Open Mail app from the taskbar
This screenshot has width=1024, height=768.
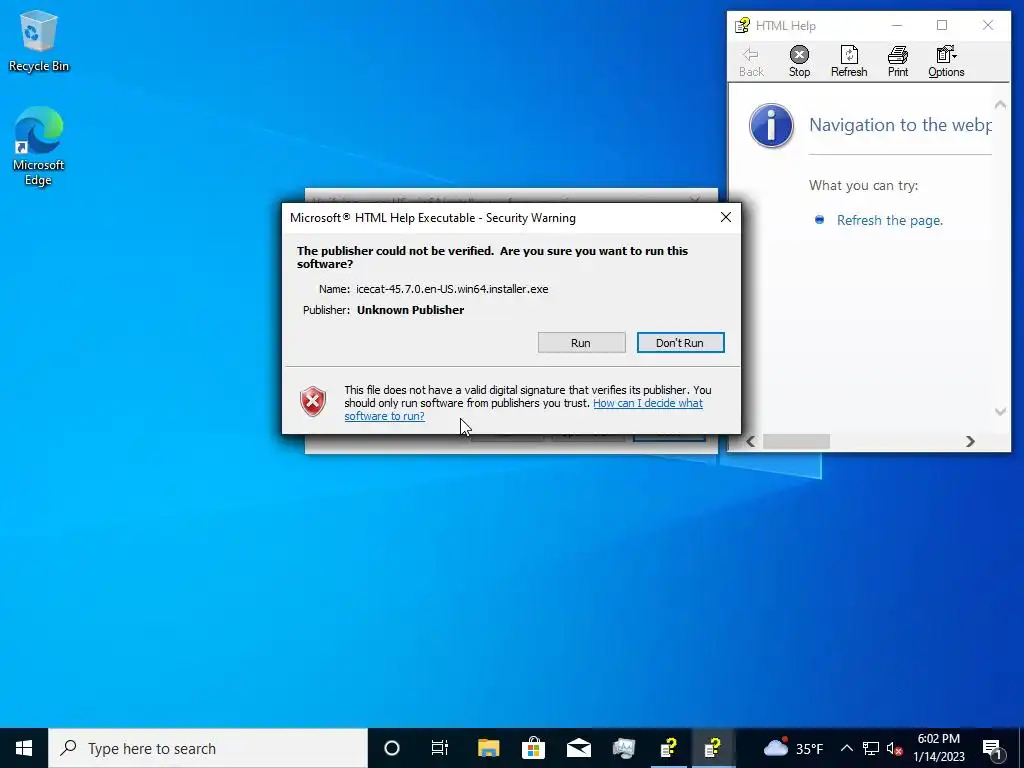579,748
